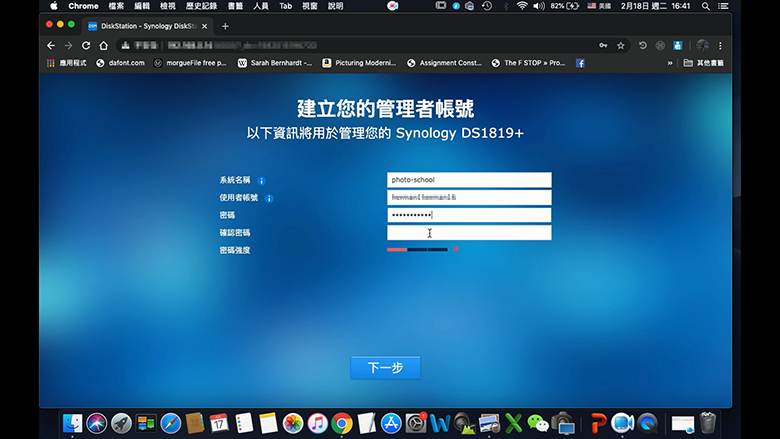
Task: Click the info icon beside 使用者帳號
Action: click(269, 198)
